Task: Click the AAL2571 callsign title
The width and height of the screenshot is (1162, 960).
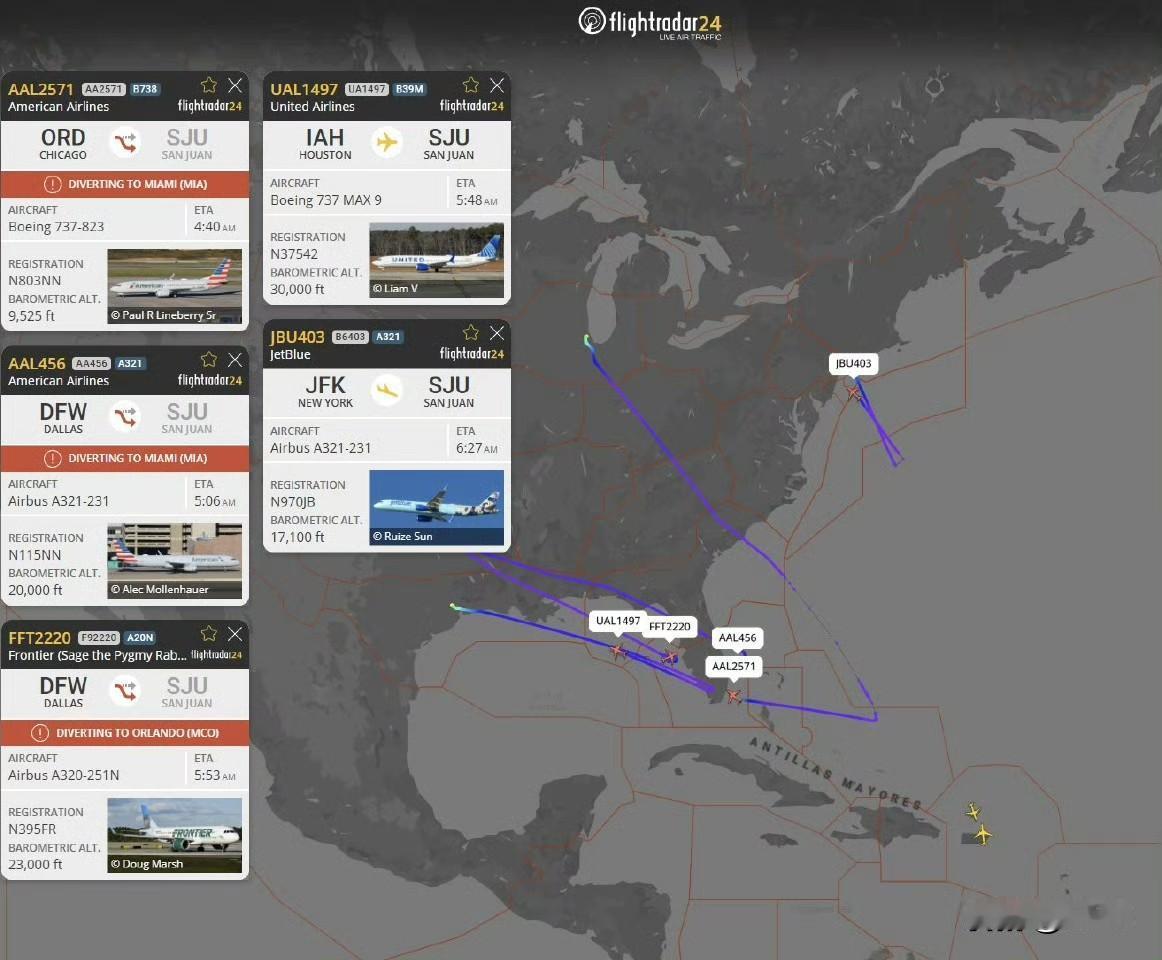Action: tap(41, 89)
